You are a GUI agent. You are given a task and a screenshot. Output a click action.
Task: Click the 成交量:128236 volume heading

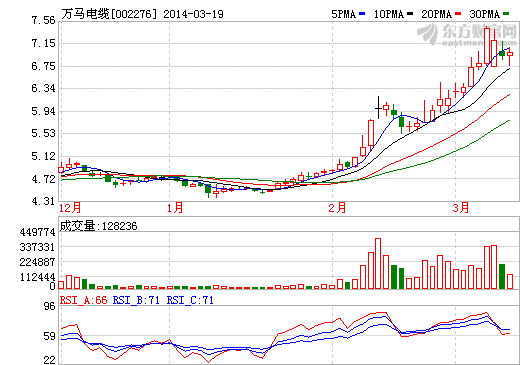(98, 226)
